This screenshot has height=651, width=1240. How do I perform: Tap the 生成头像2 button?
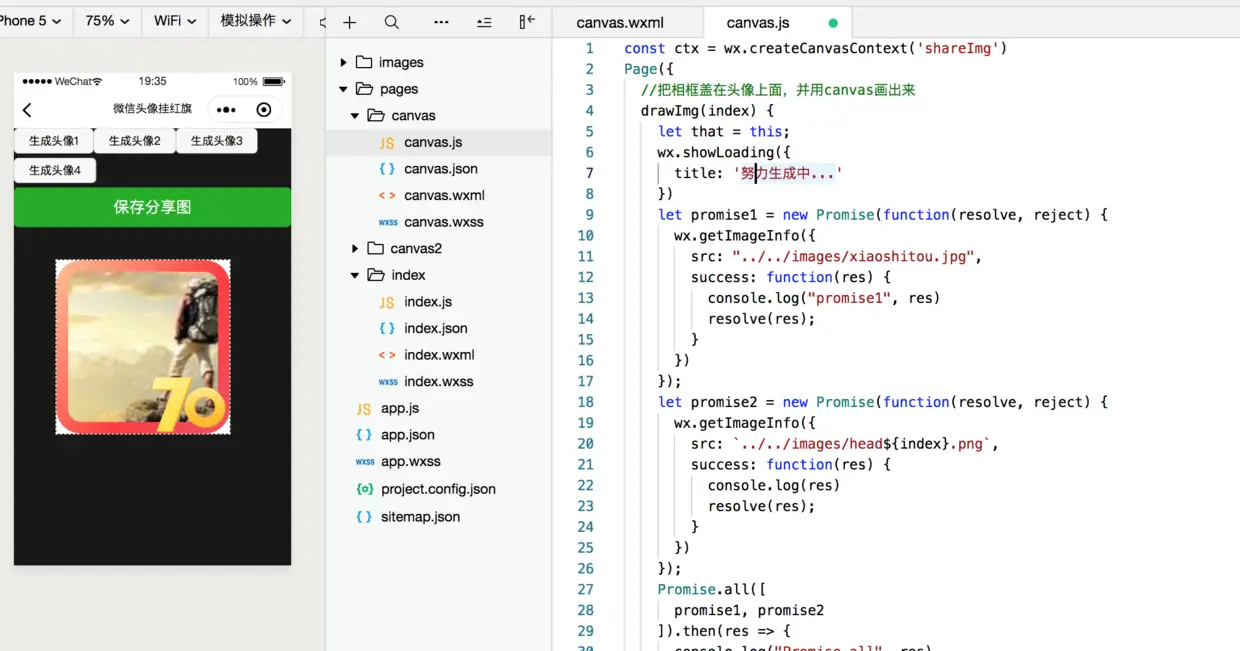135,141
